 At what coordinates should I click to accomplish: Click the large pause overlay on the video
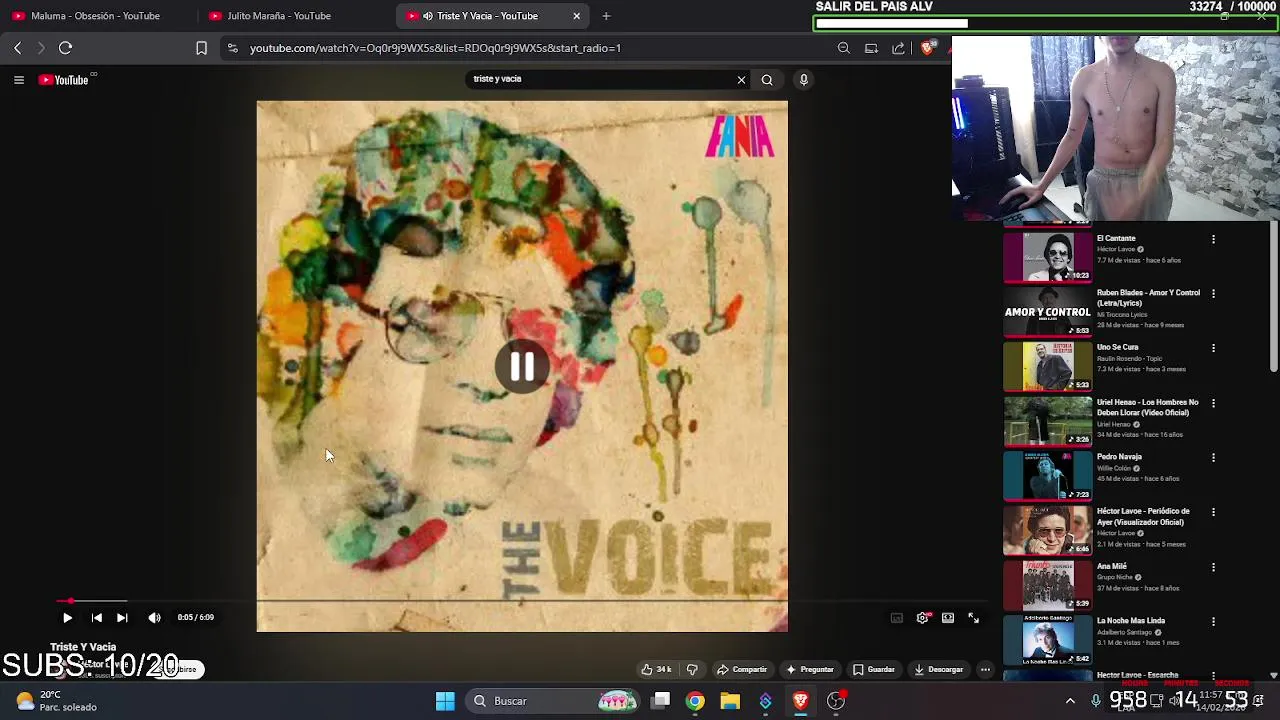pyautogui.click(x=522, y=367)
